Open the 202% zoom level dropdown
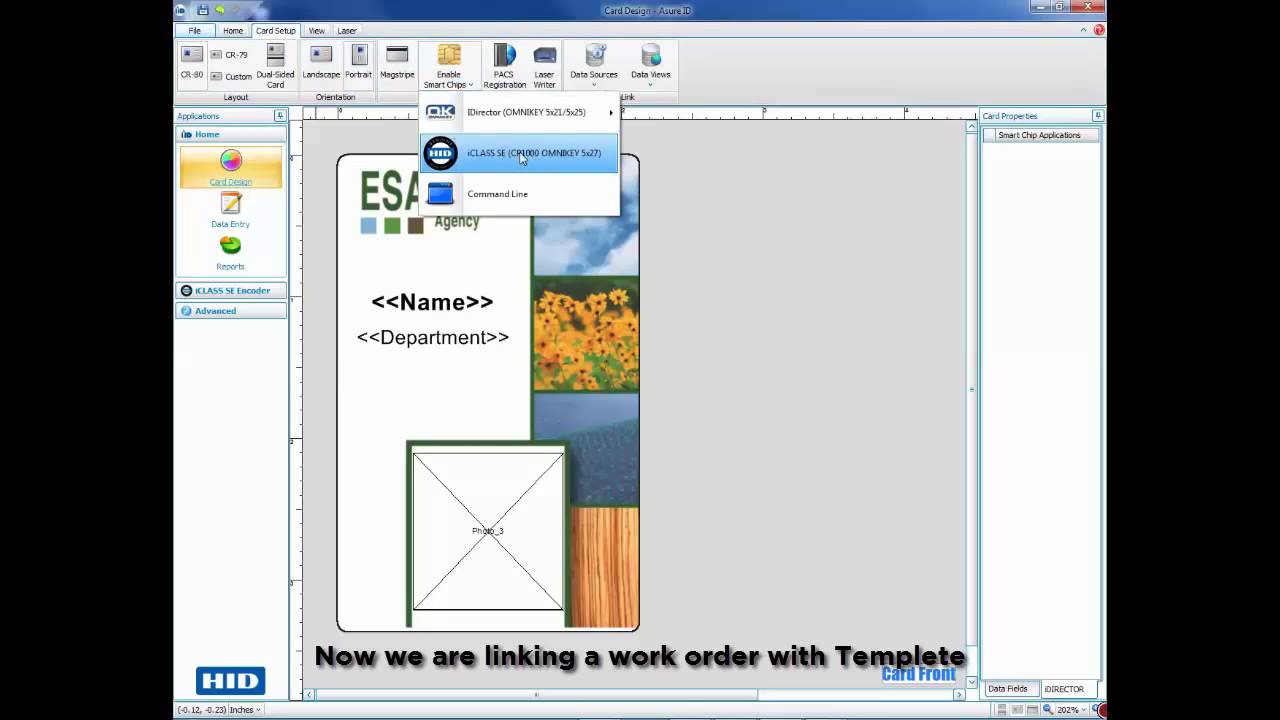 1072,710
